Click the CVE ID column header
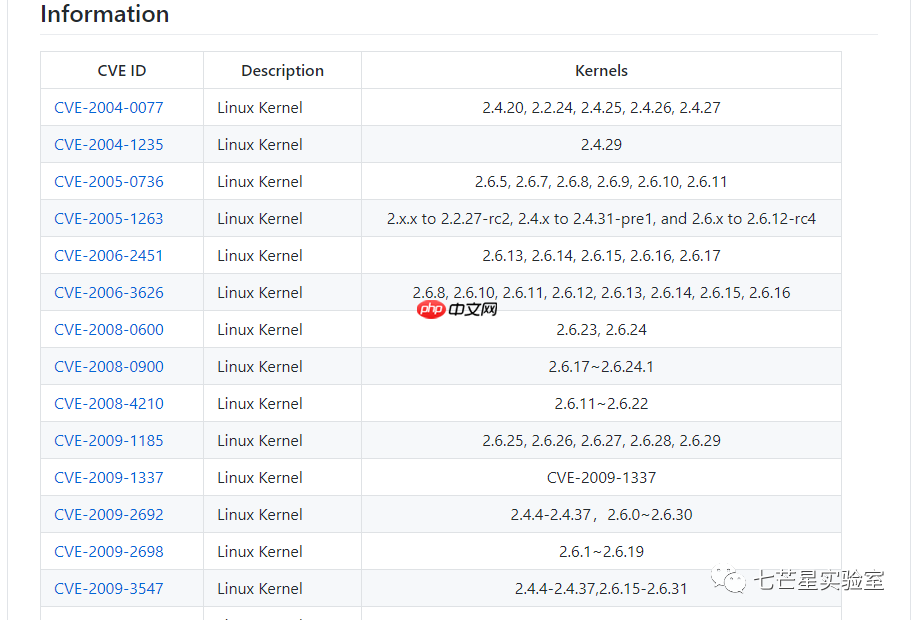This screenshot has width=914, height=620. click(x=122, y=71)
